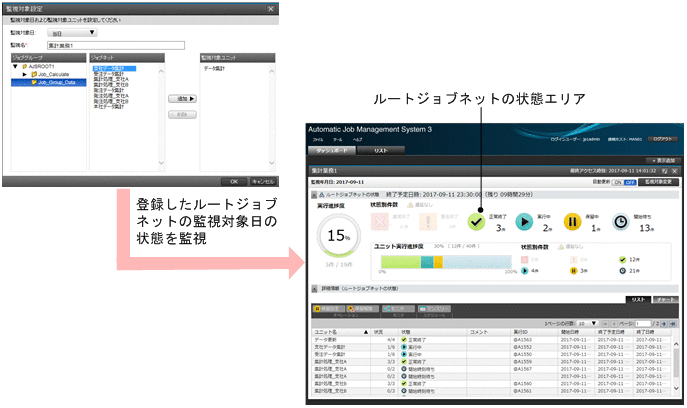Click the small check icon beside 12件
This screenshot has height=408, width=687.
coord(622,259)
